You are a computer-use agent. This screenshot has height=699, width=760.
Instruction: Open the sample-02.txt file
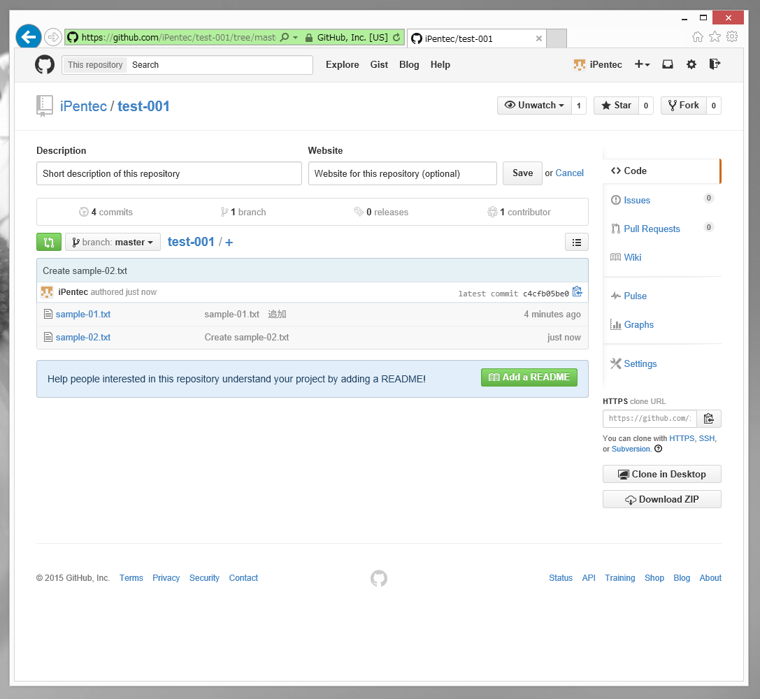83,337
